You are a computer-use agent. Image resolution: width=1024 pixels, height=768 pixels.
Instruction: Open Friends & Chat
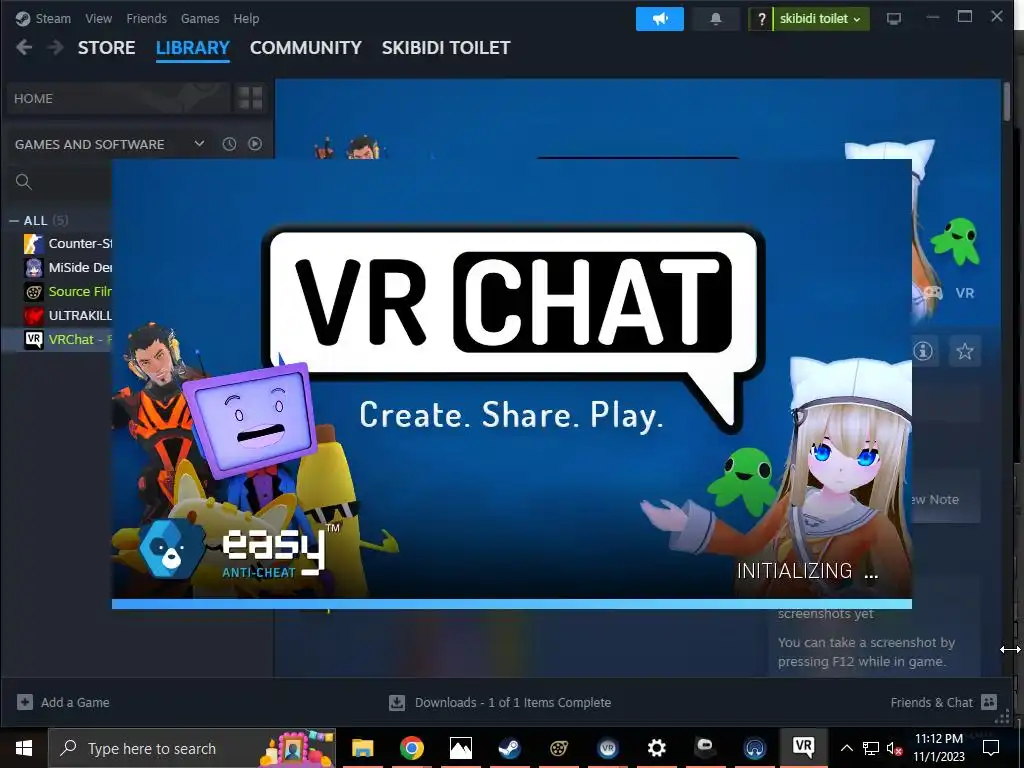[x=943, y=702]
